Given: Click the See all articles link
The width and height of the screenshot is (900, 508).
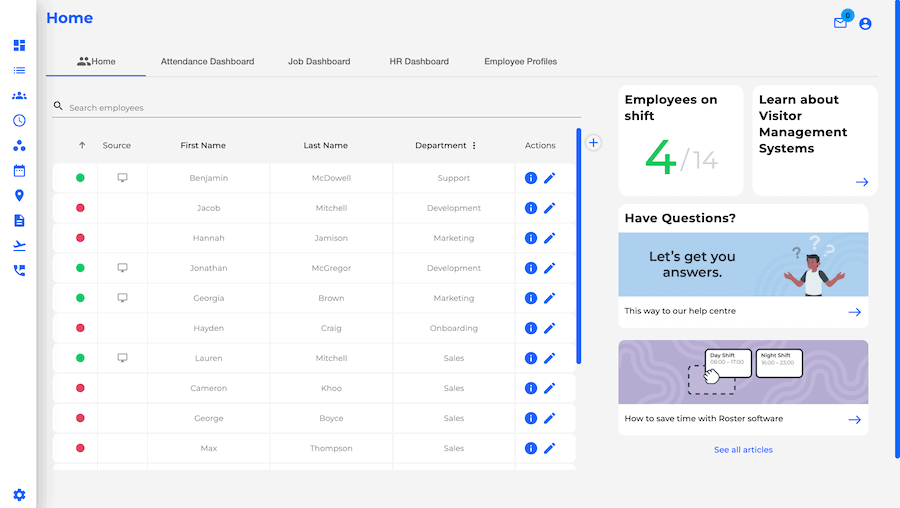Looking at the screenshot, I should coord(743,449).
